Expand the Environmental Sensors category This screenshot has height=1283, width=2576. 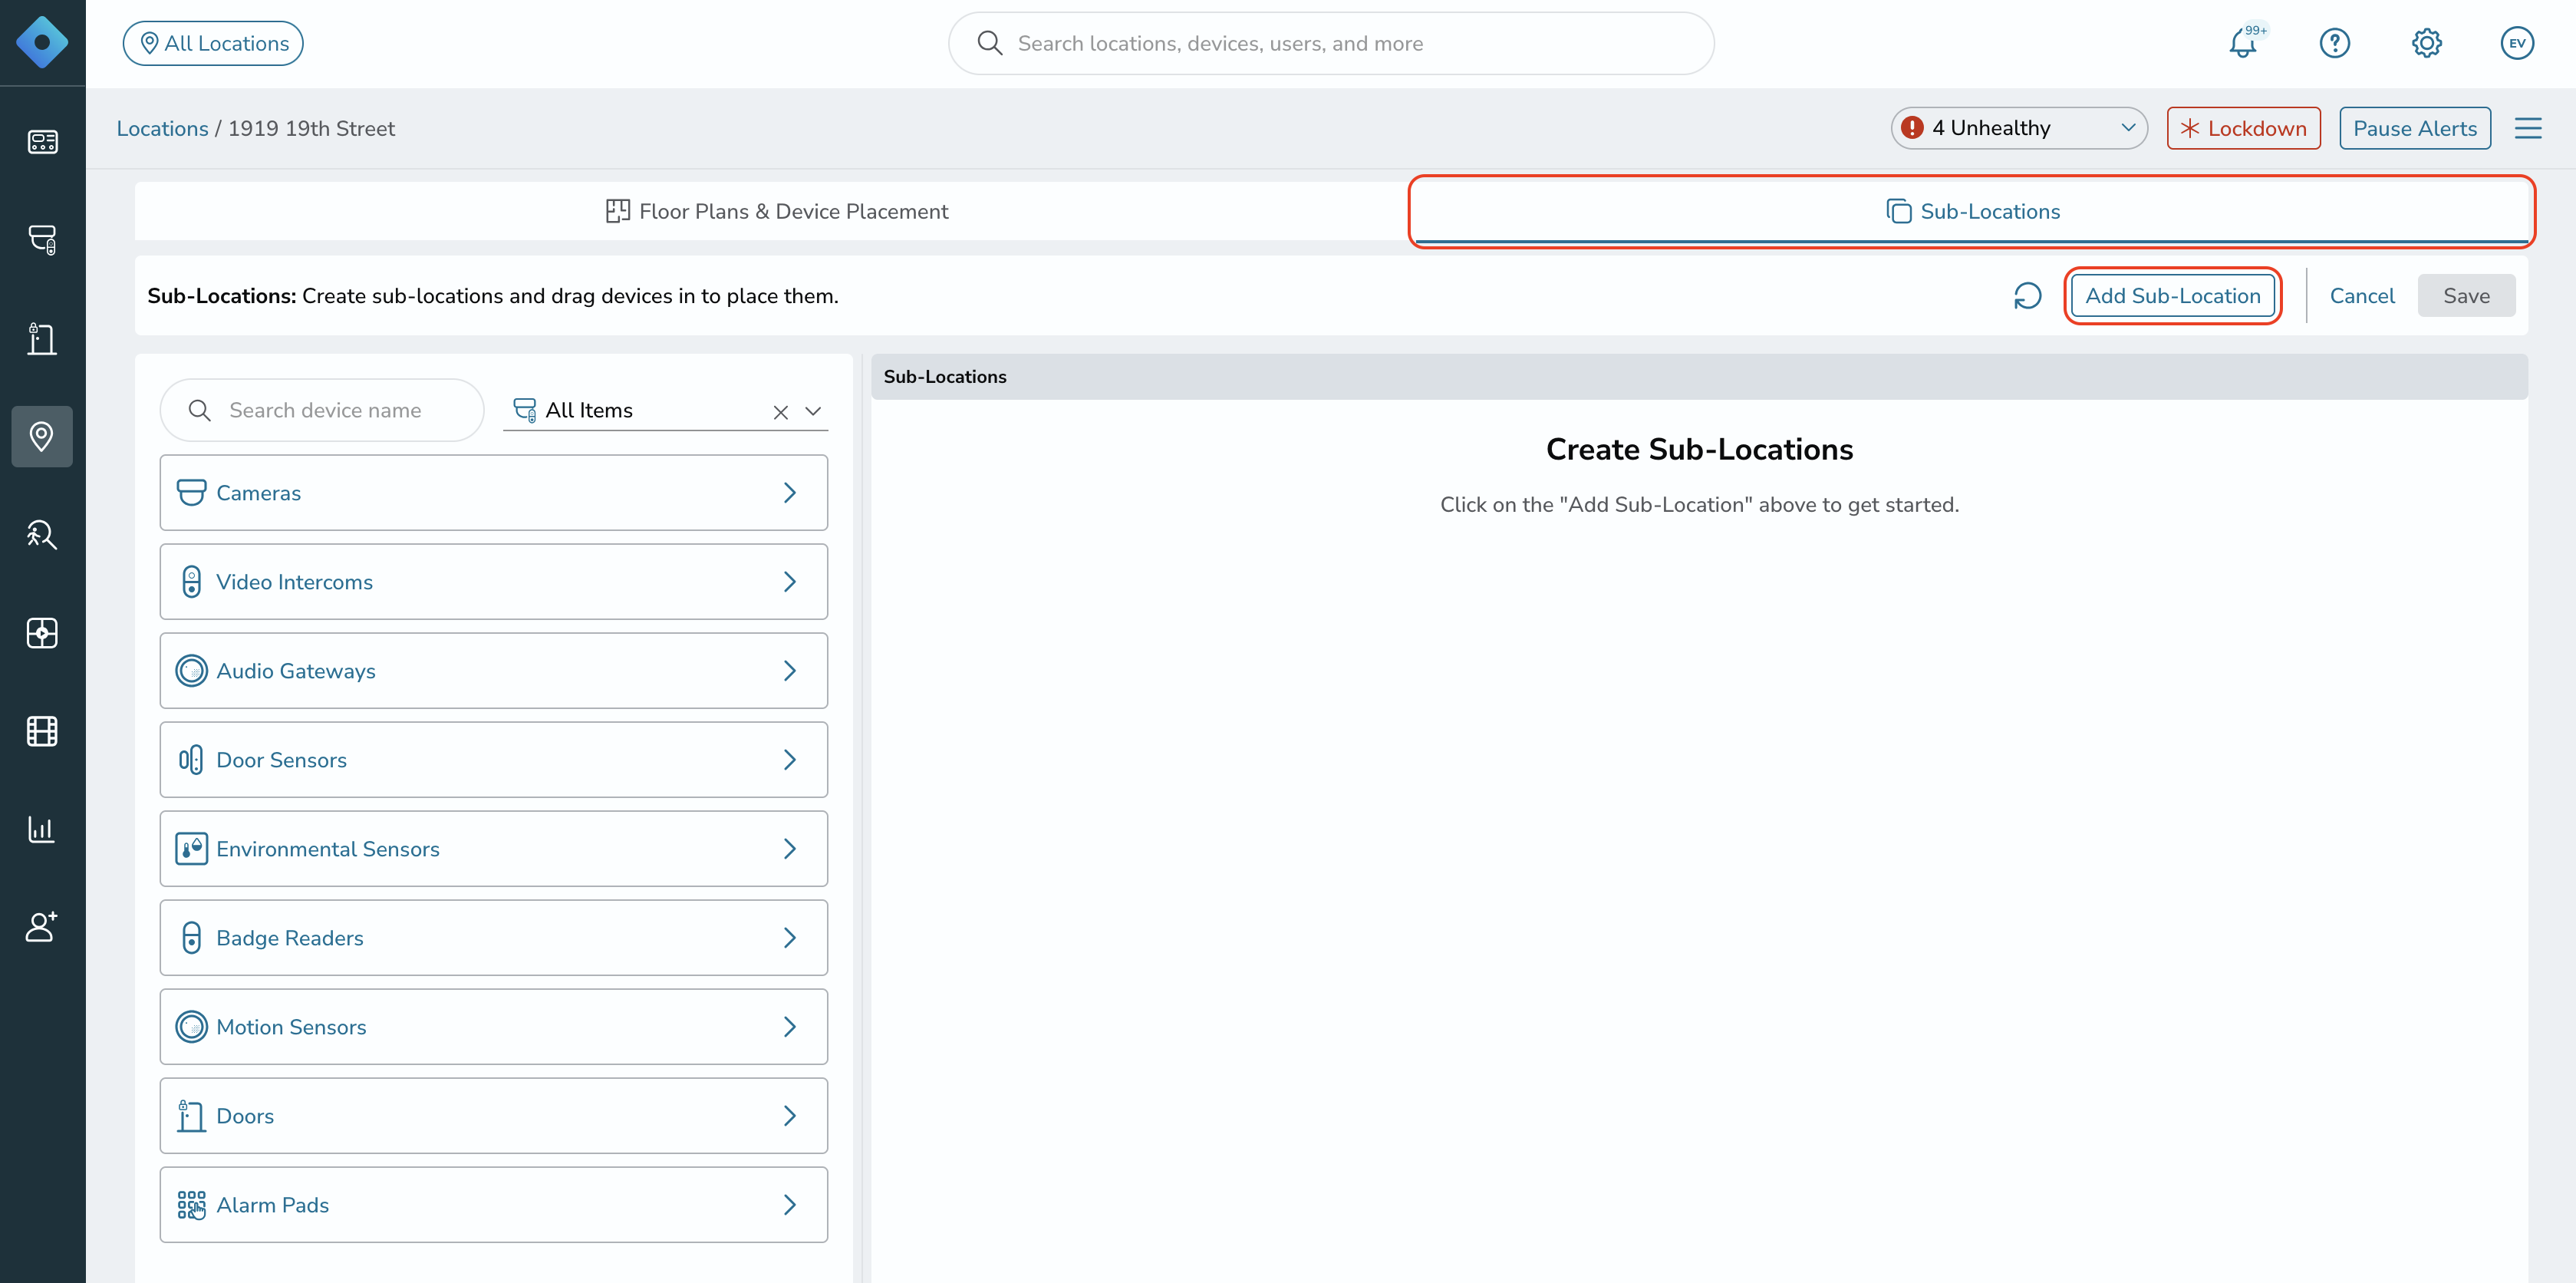tap(494, 849)
